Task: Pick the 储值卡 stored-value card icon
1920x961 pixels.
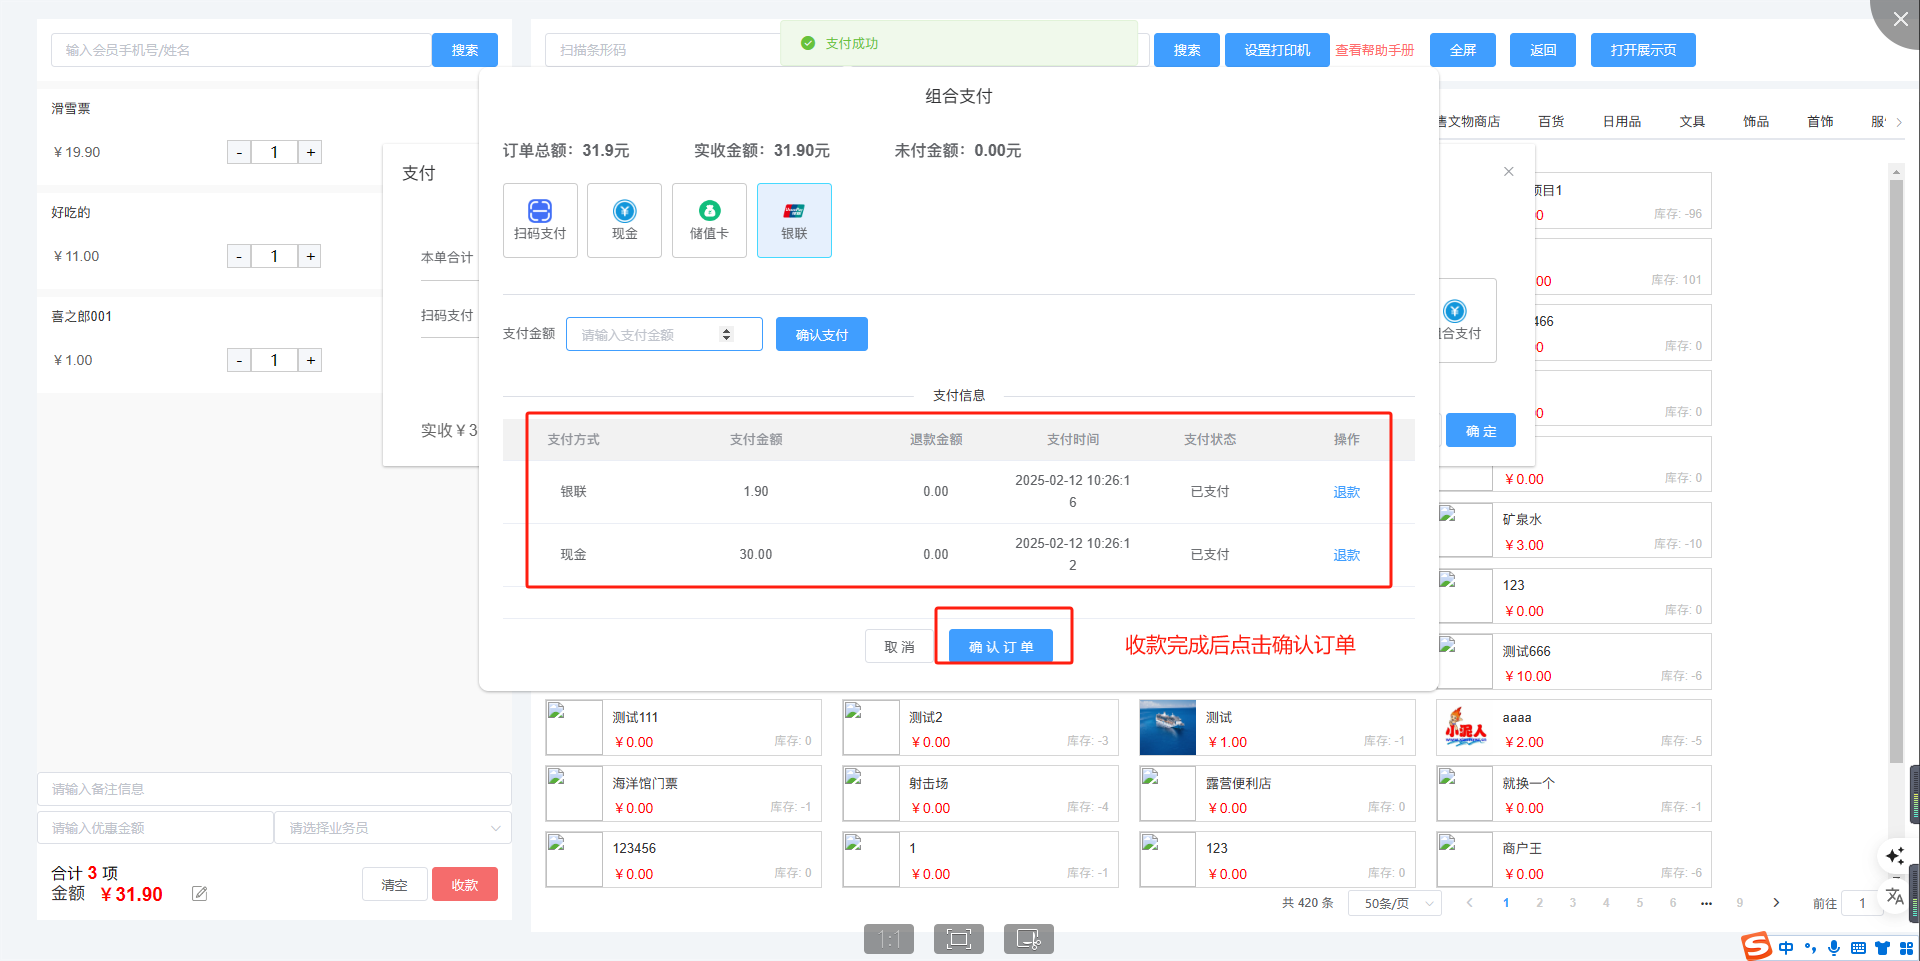Action: 709,220
